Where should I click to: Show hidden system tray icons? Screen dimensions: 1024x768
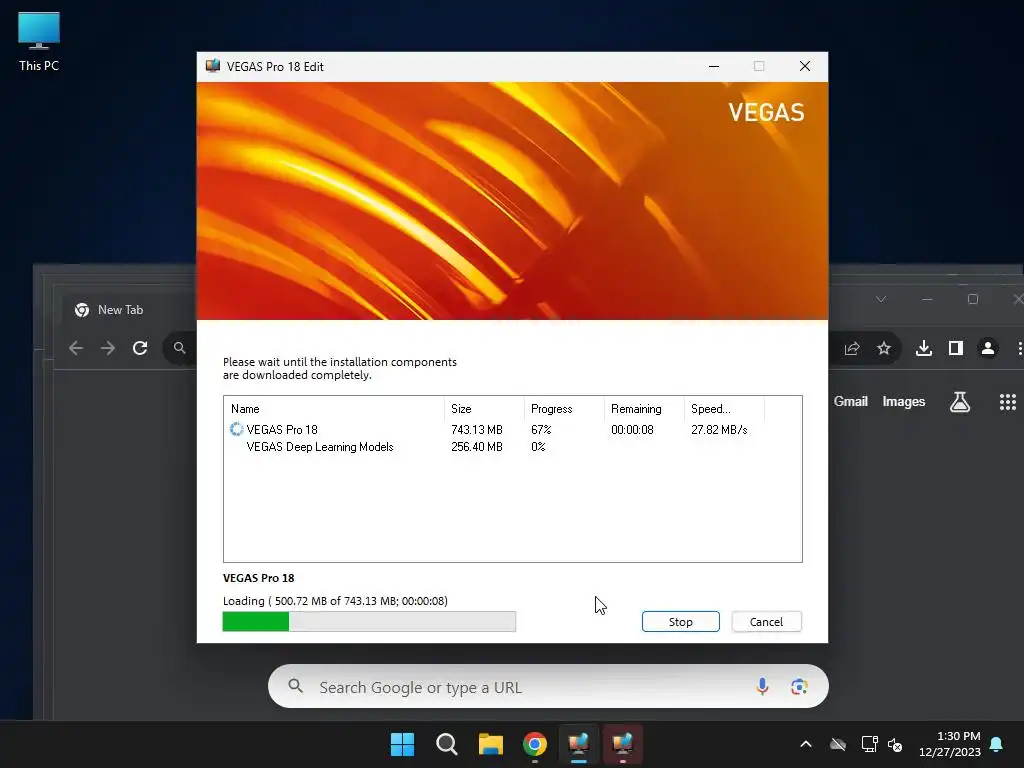tap(806, 744)
